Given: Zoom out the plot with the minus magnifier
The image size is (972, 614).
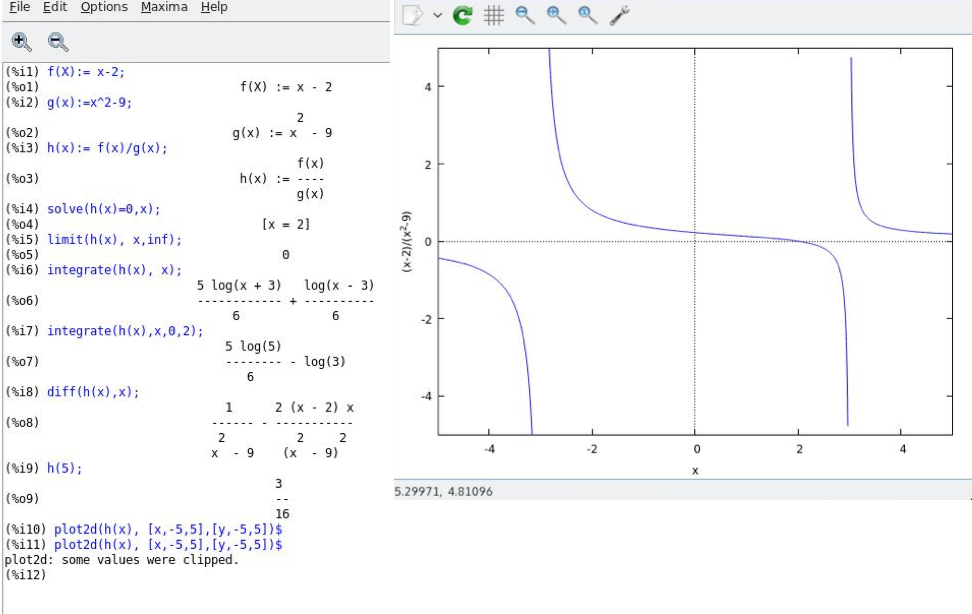Looking at the screenshot, I should pyautogui.click(x=525, y=15).
